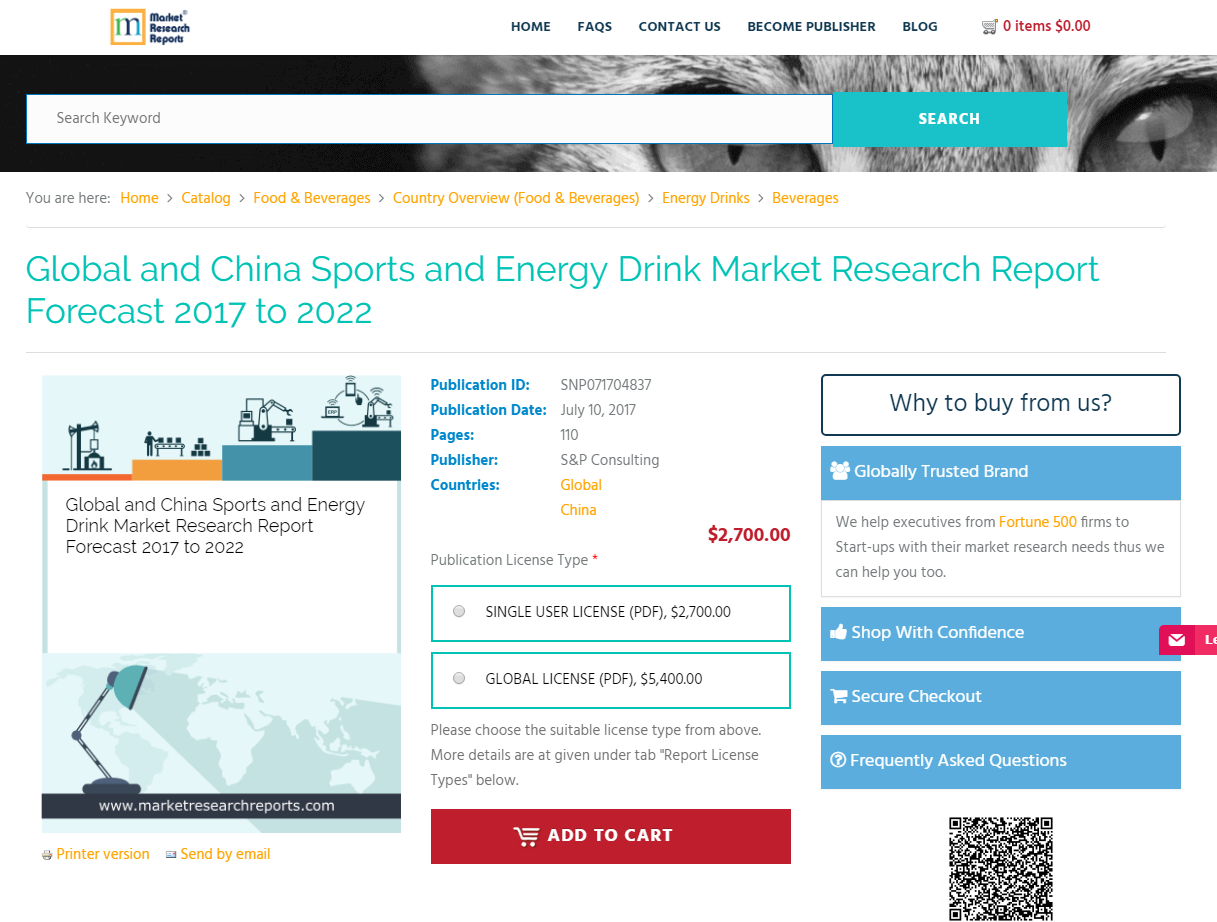Follow Energy Drinks breadcrumb link
Viewport: 1217px width, 922px height.
coord(706,198)
